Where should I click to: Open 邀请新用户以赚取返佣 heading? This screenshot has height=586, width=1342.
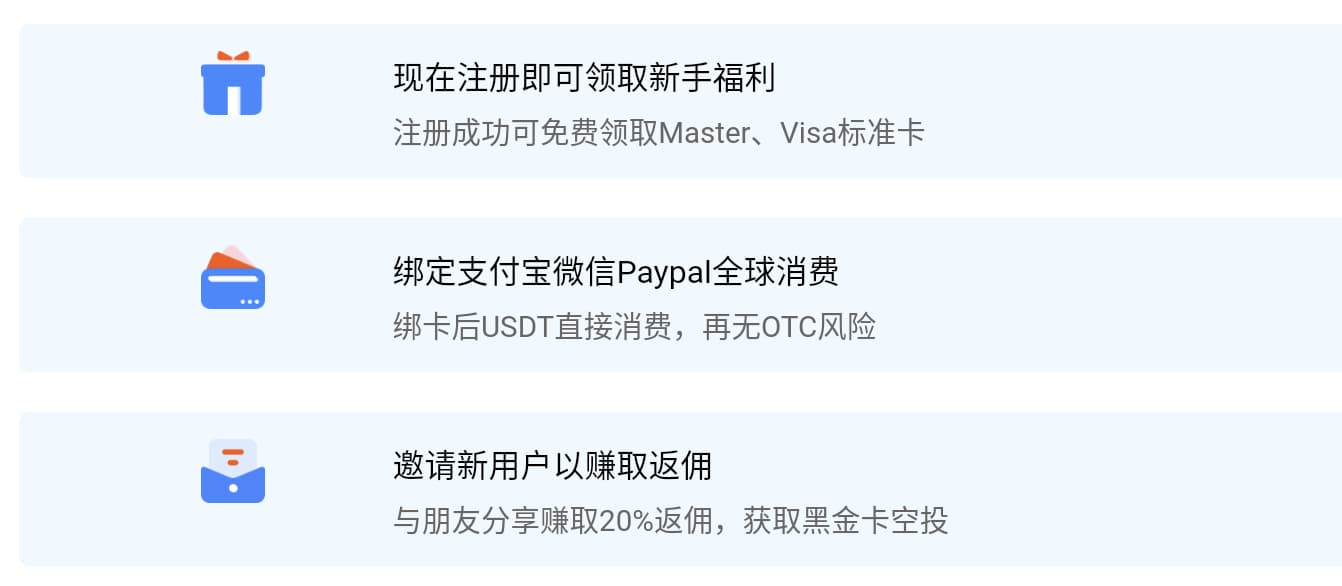553,466
